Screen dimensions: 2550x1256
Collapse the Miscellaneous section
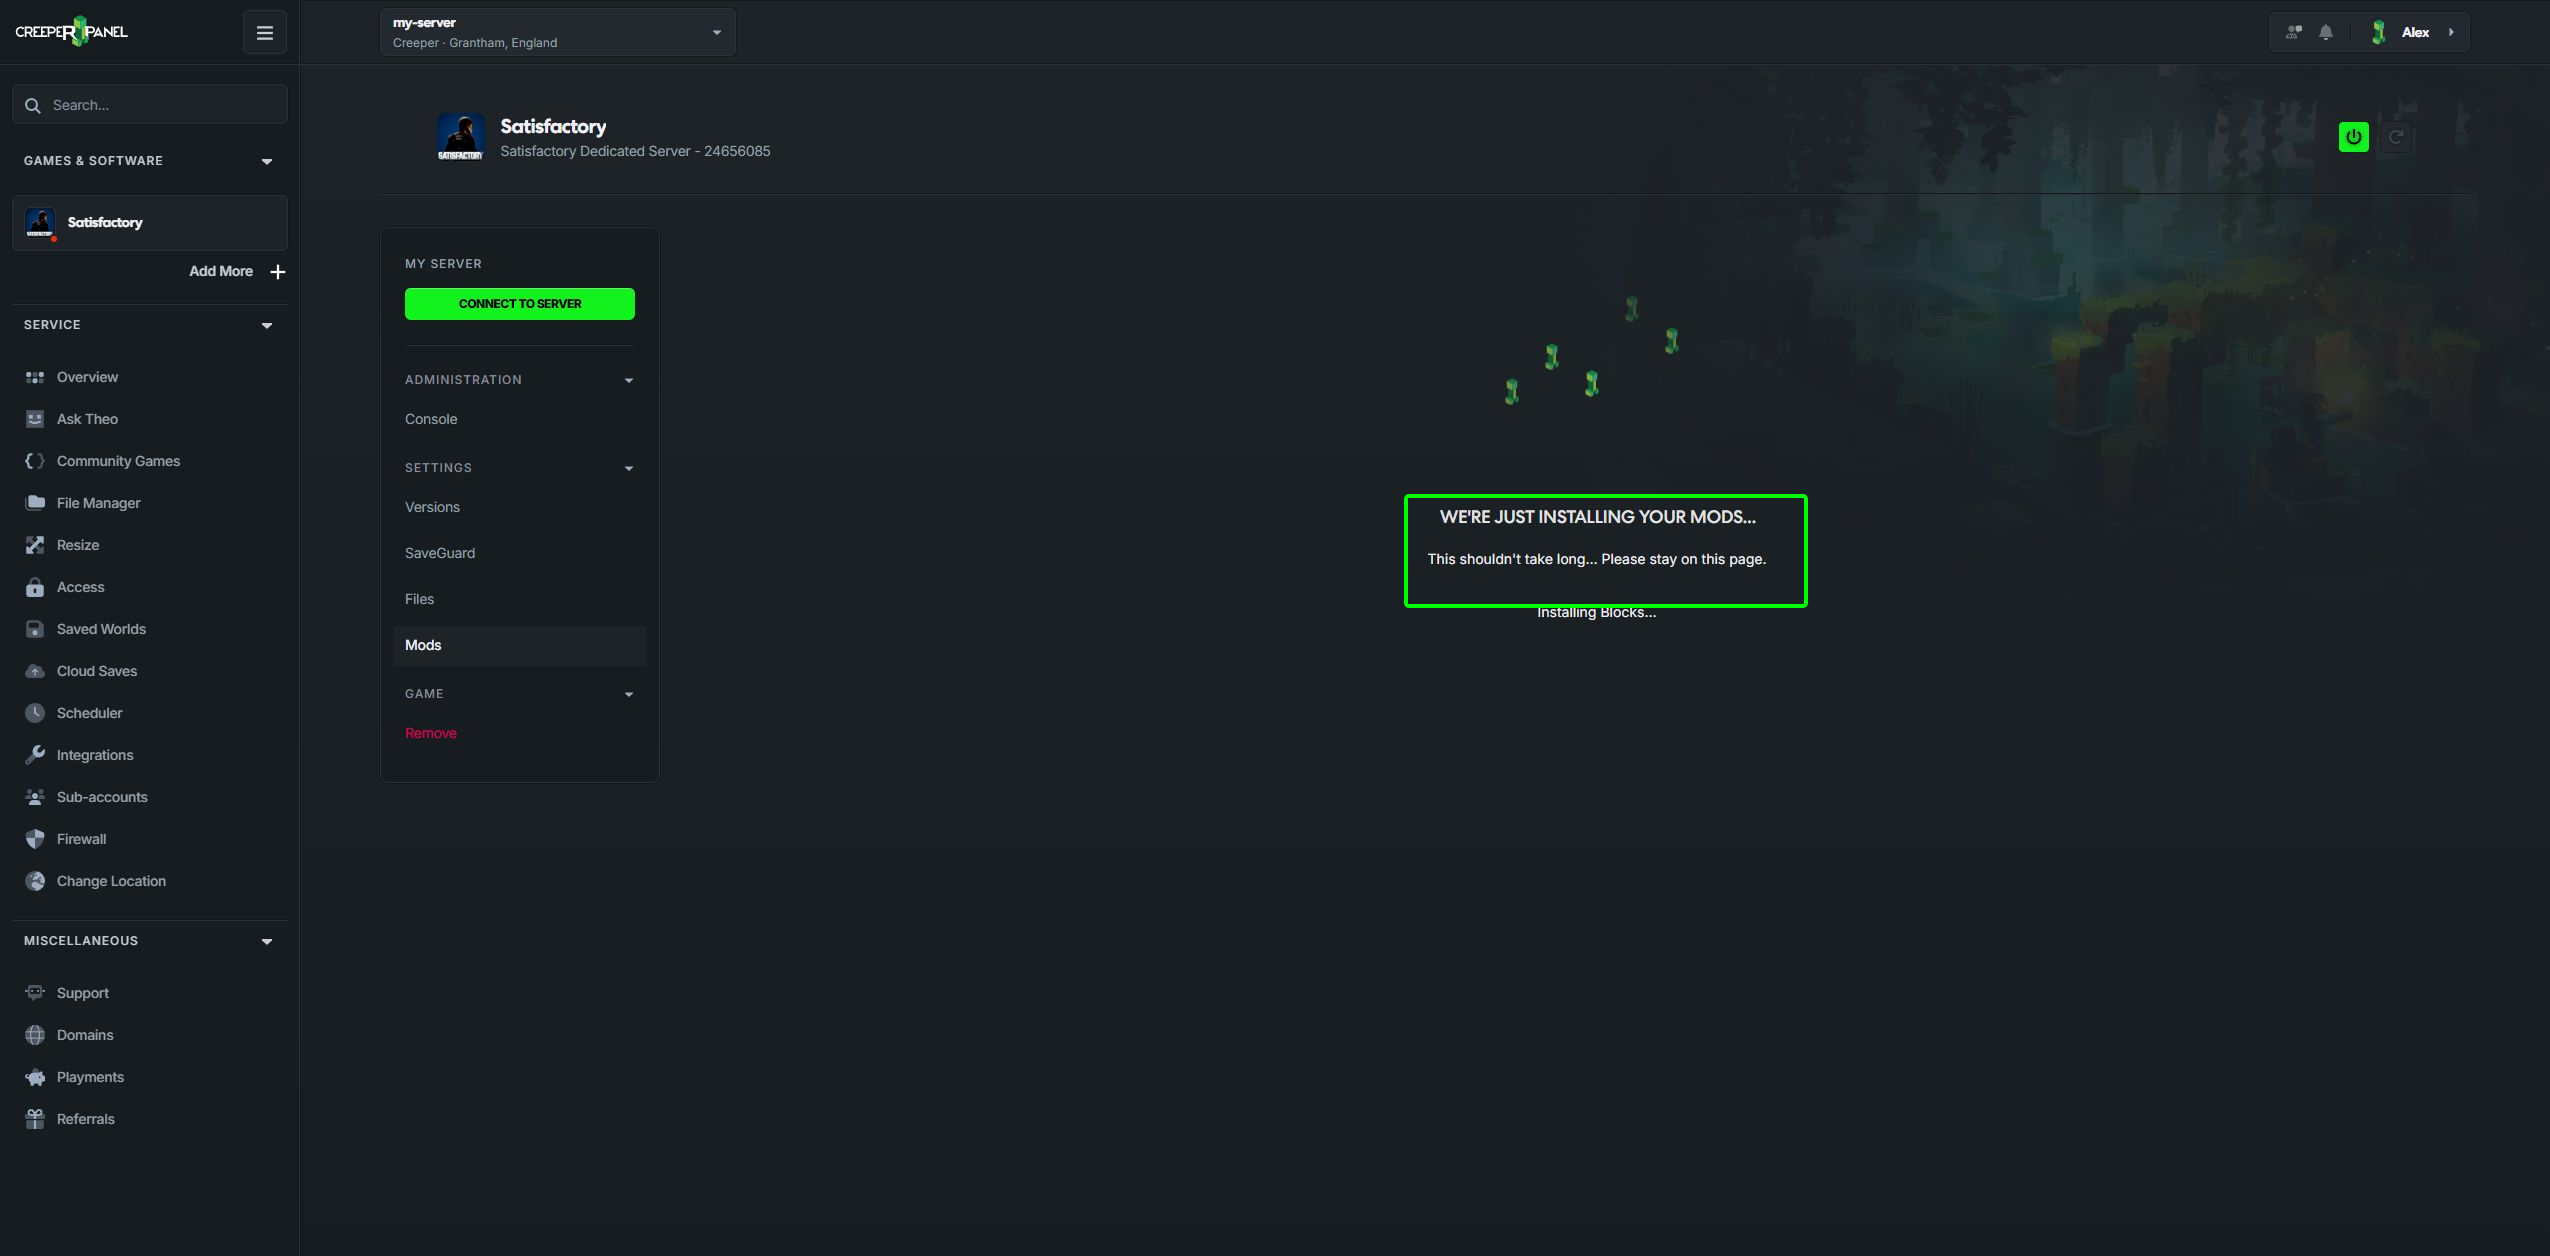click(x=267, y=941)
